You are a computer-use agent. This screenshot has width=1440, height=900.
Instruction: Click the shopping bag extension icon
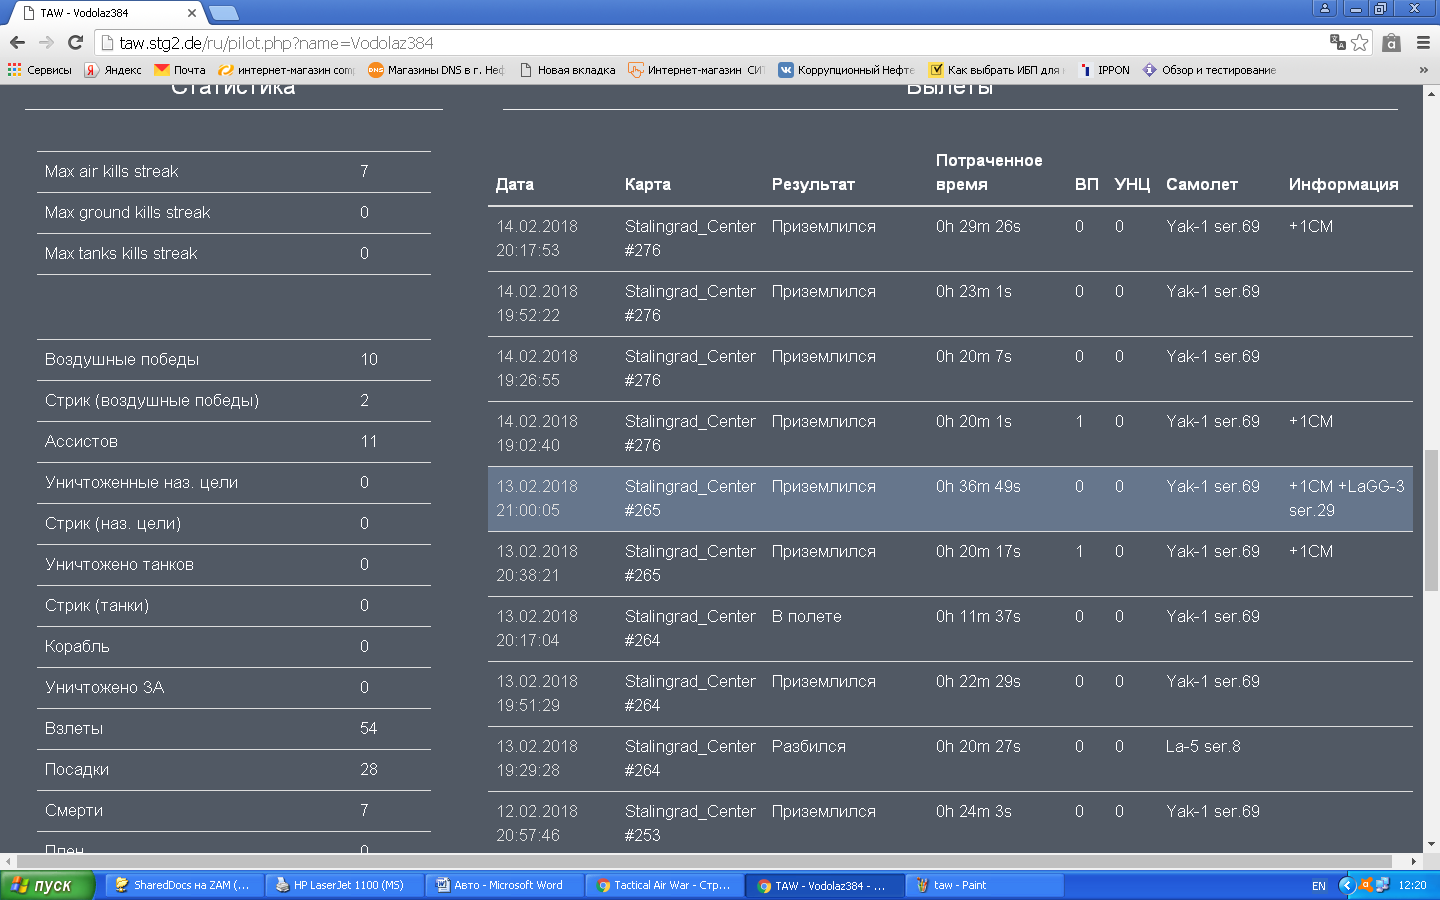click(1391, 42)
